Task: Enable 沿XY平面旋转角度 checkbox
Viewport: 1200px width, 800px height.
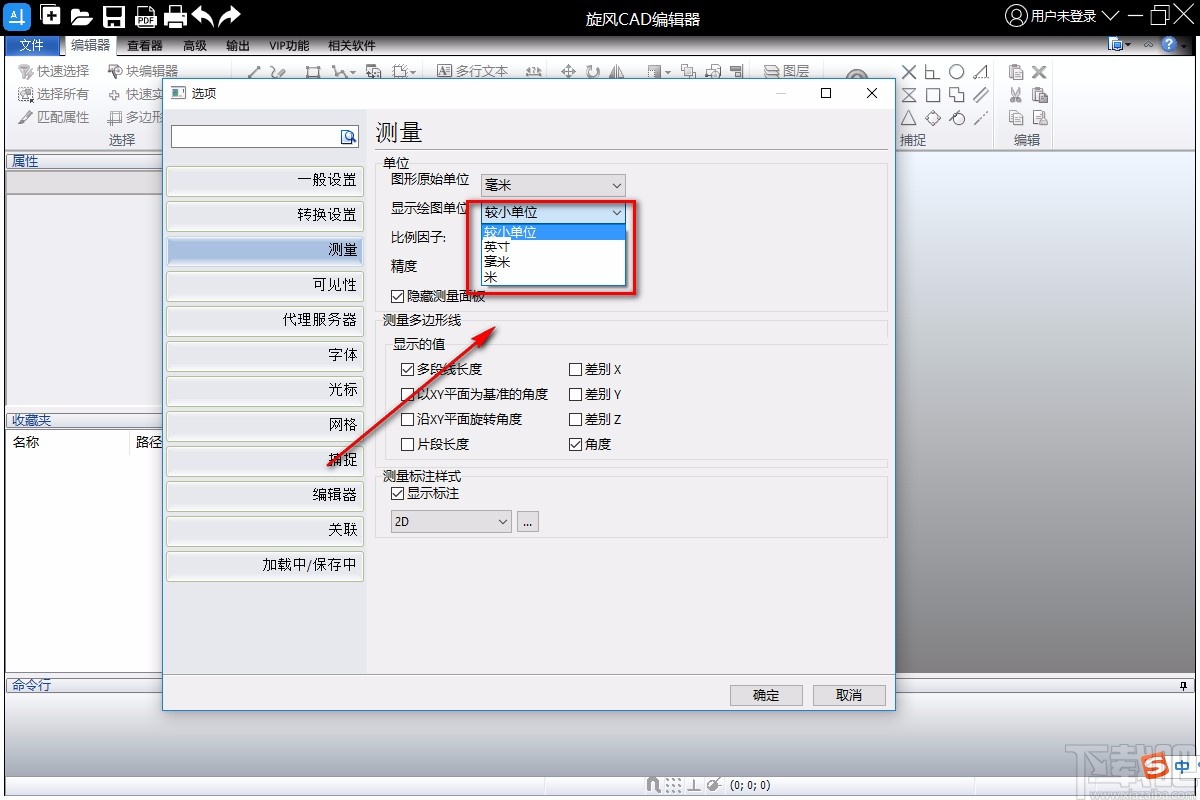Action: pos(408,419)
